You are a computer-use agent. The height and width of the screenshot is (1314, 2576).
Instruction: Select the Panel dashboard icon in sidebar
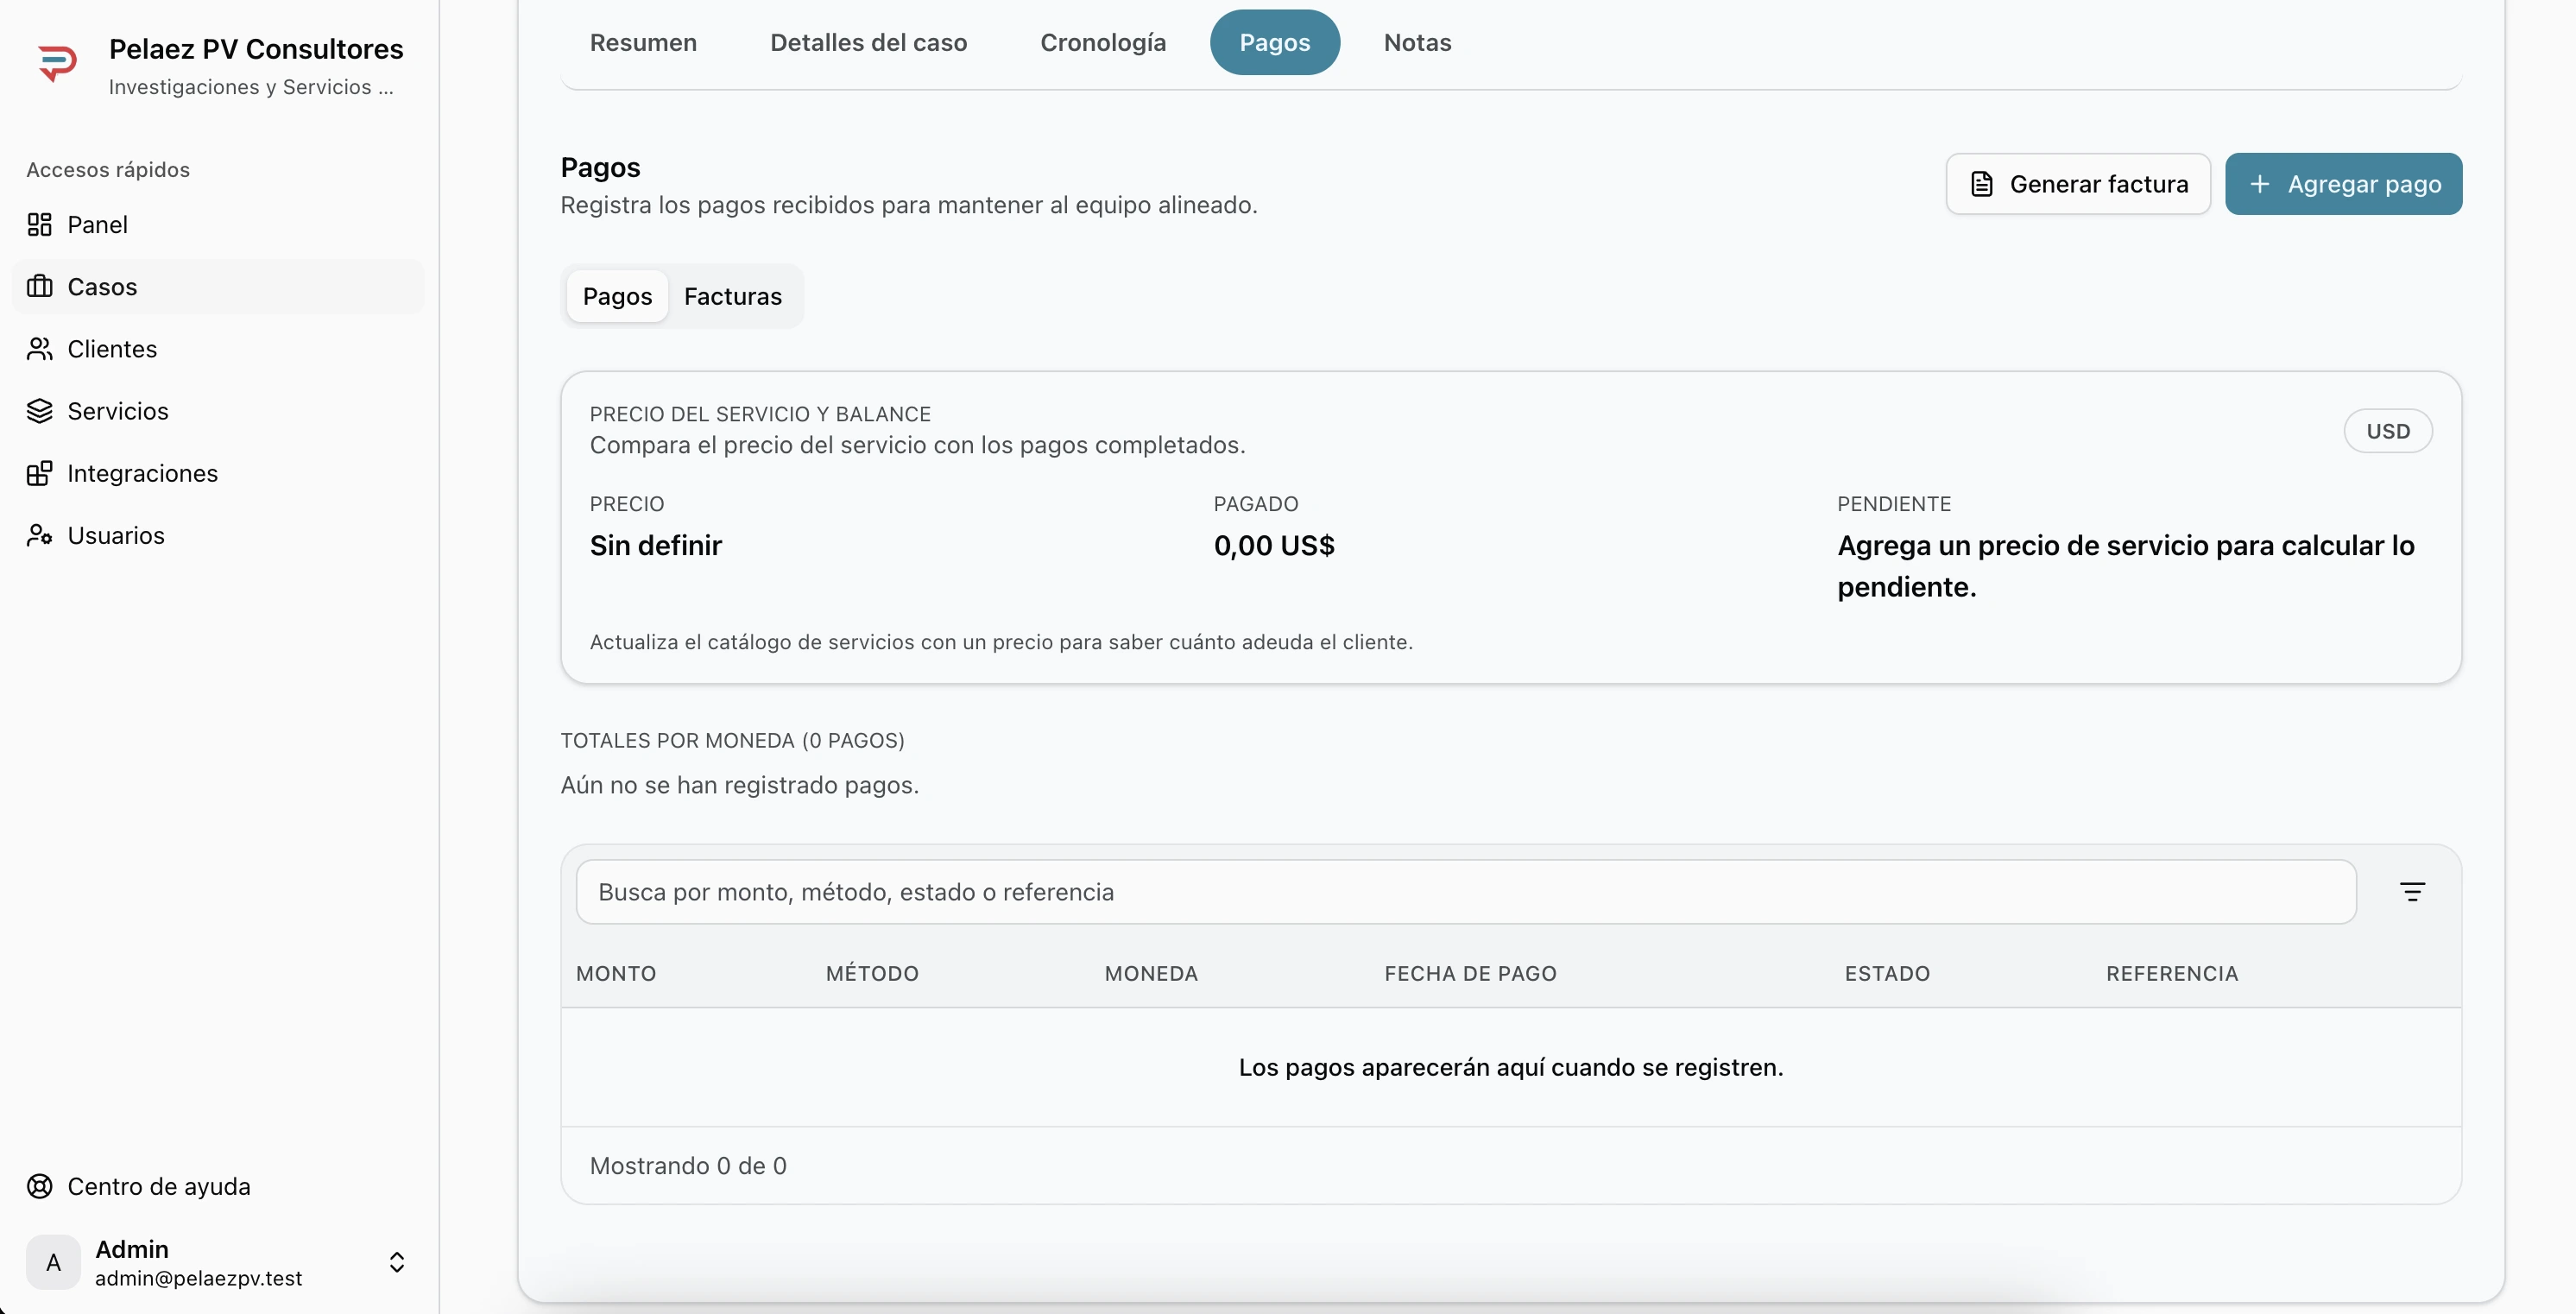[x=39, y=225]
